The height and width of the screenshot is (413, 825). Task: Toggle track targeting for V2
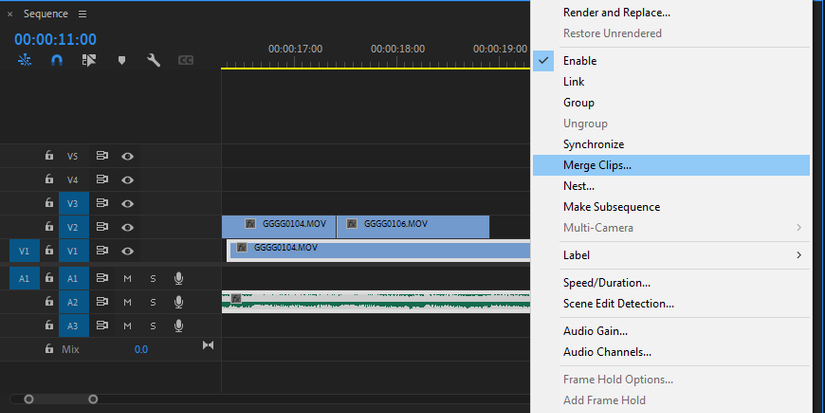pyautogui.click(x=74, y=227)
